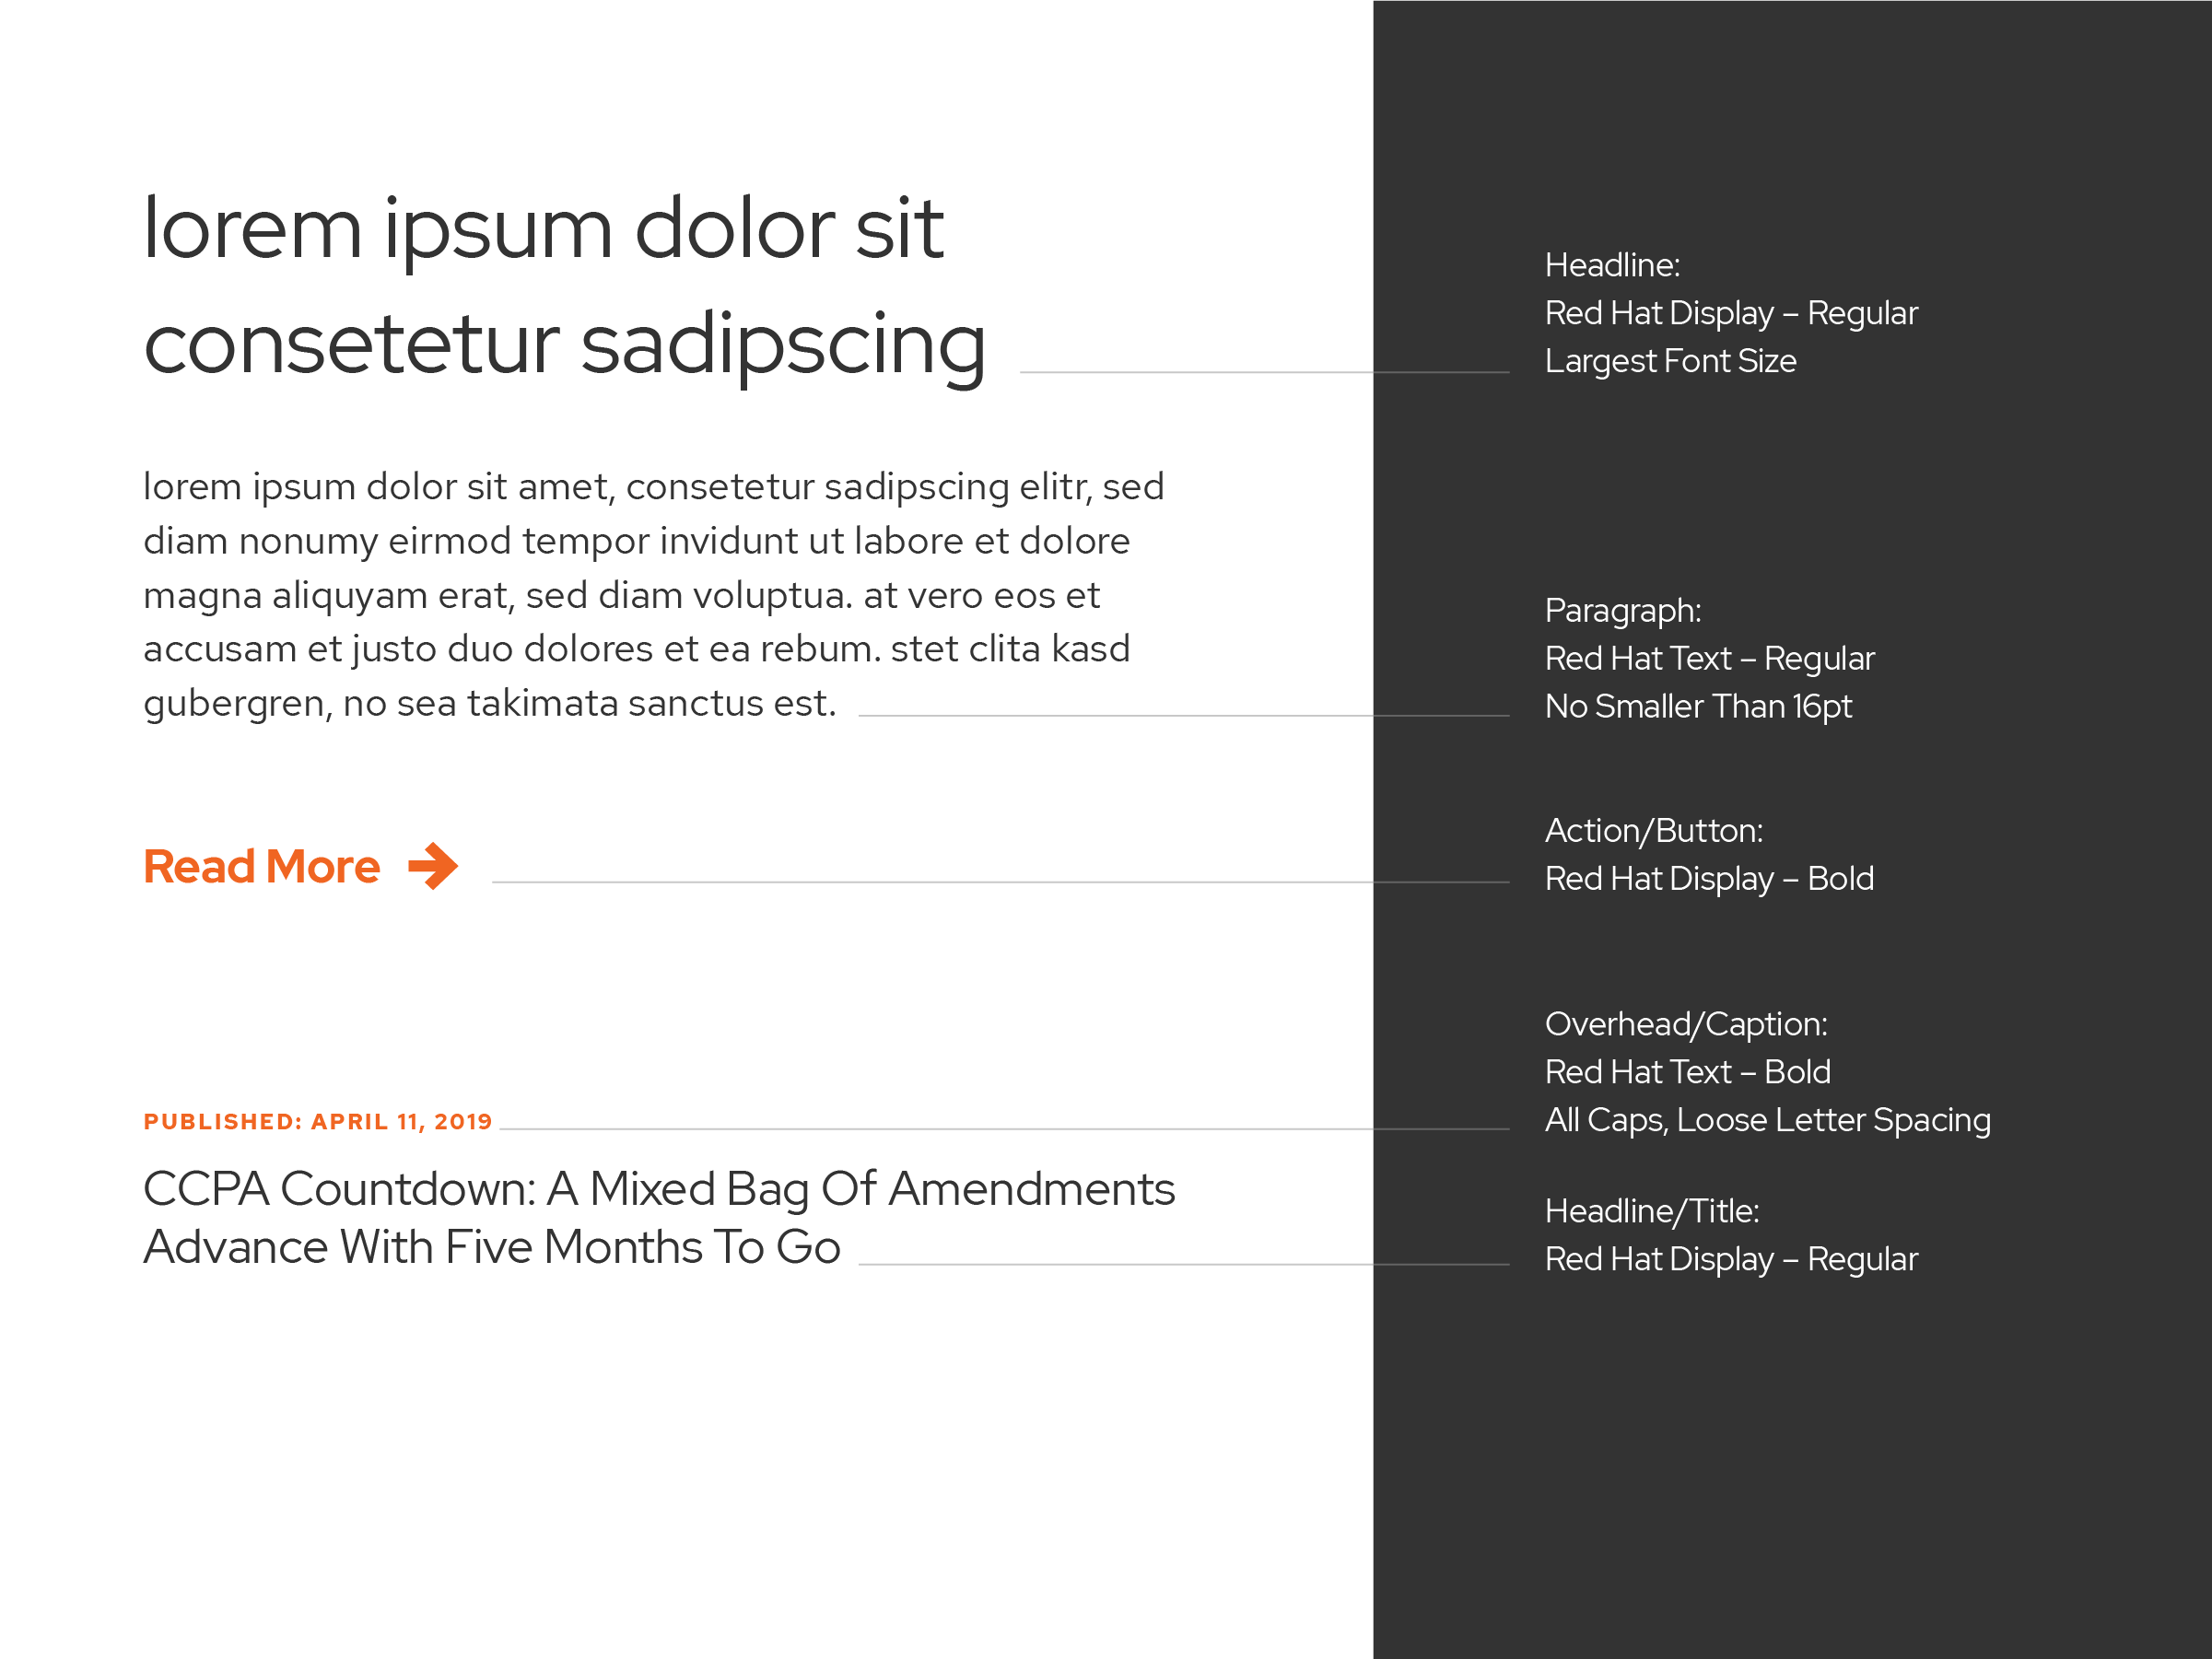Click the lorem ipsum body paragraph

coord(654,595)
